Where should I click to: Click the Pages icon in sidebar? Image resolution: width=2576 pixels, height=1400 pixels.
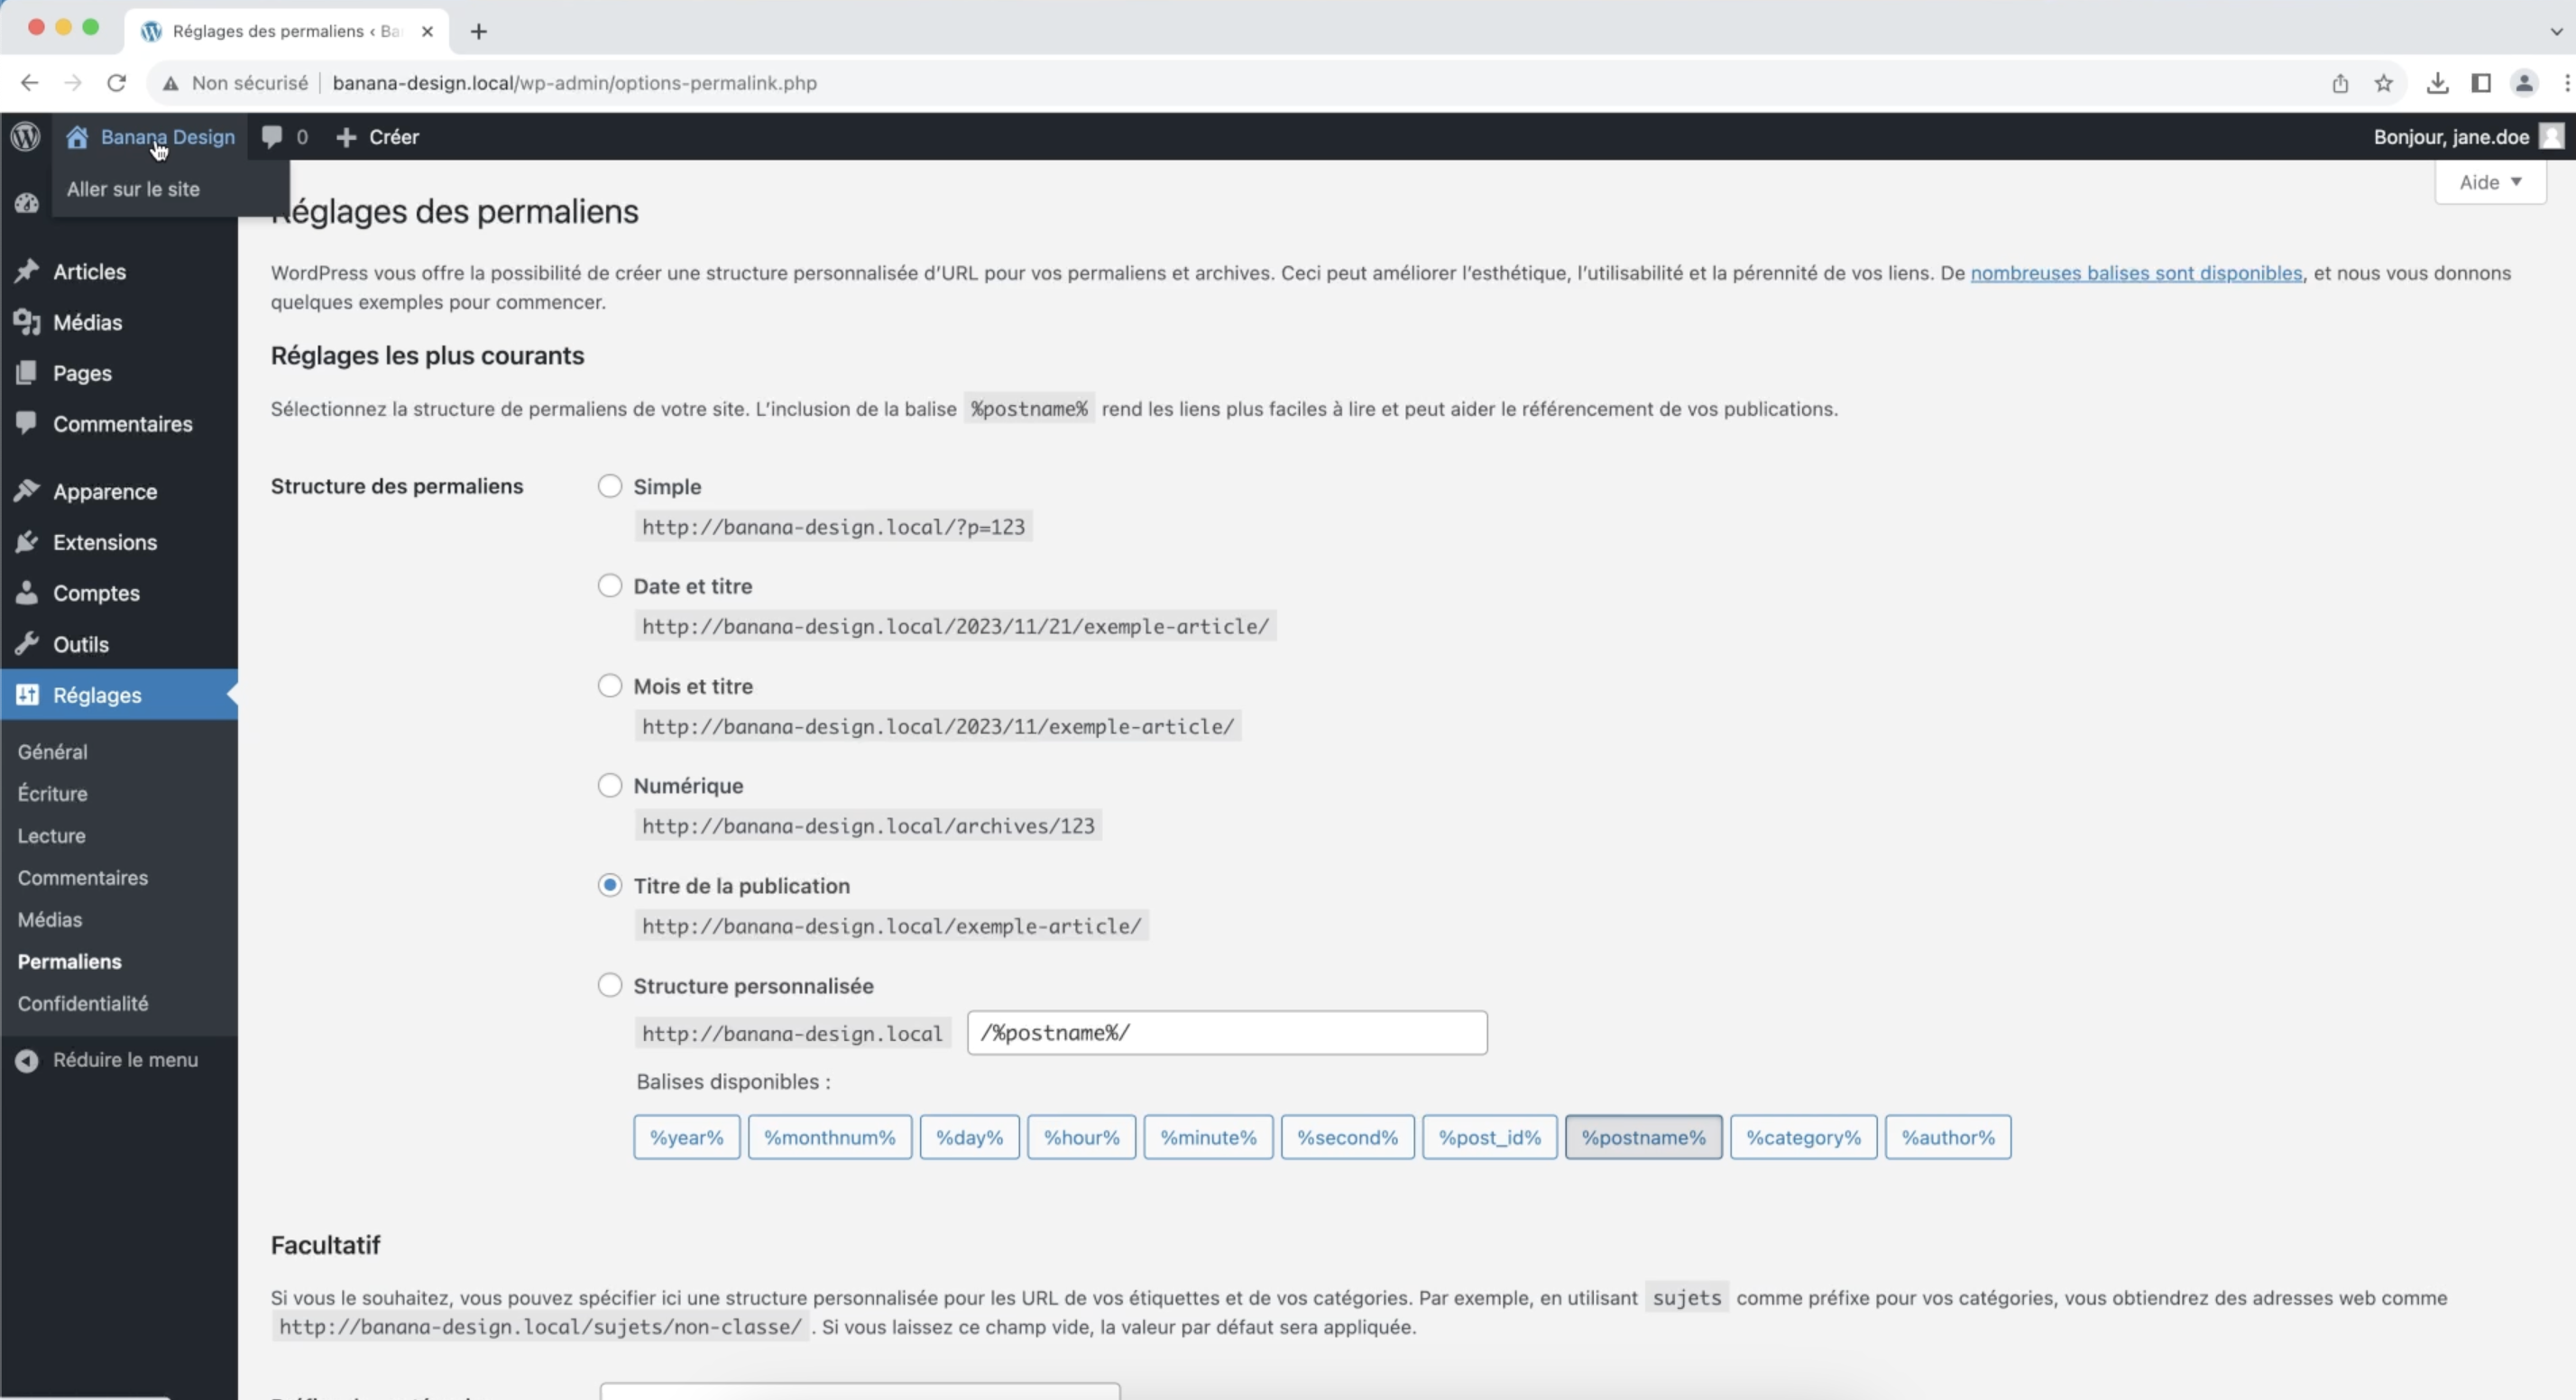[26, 373]
